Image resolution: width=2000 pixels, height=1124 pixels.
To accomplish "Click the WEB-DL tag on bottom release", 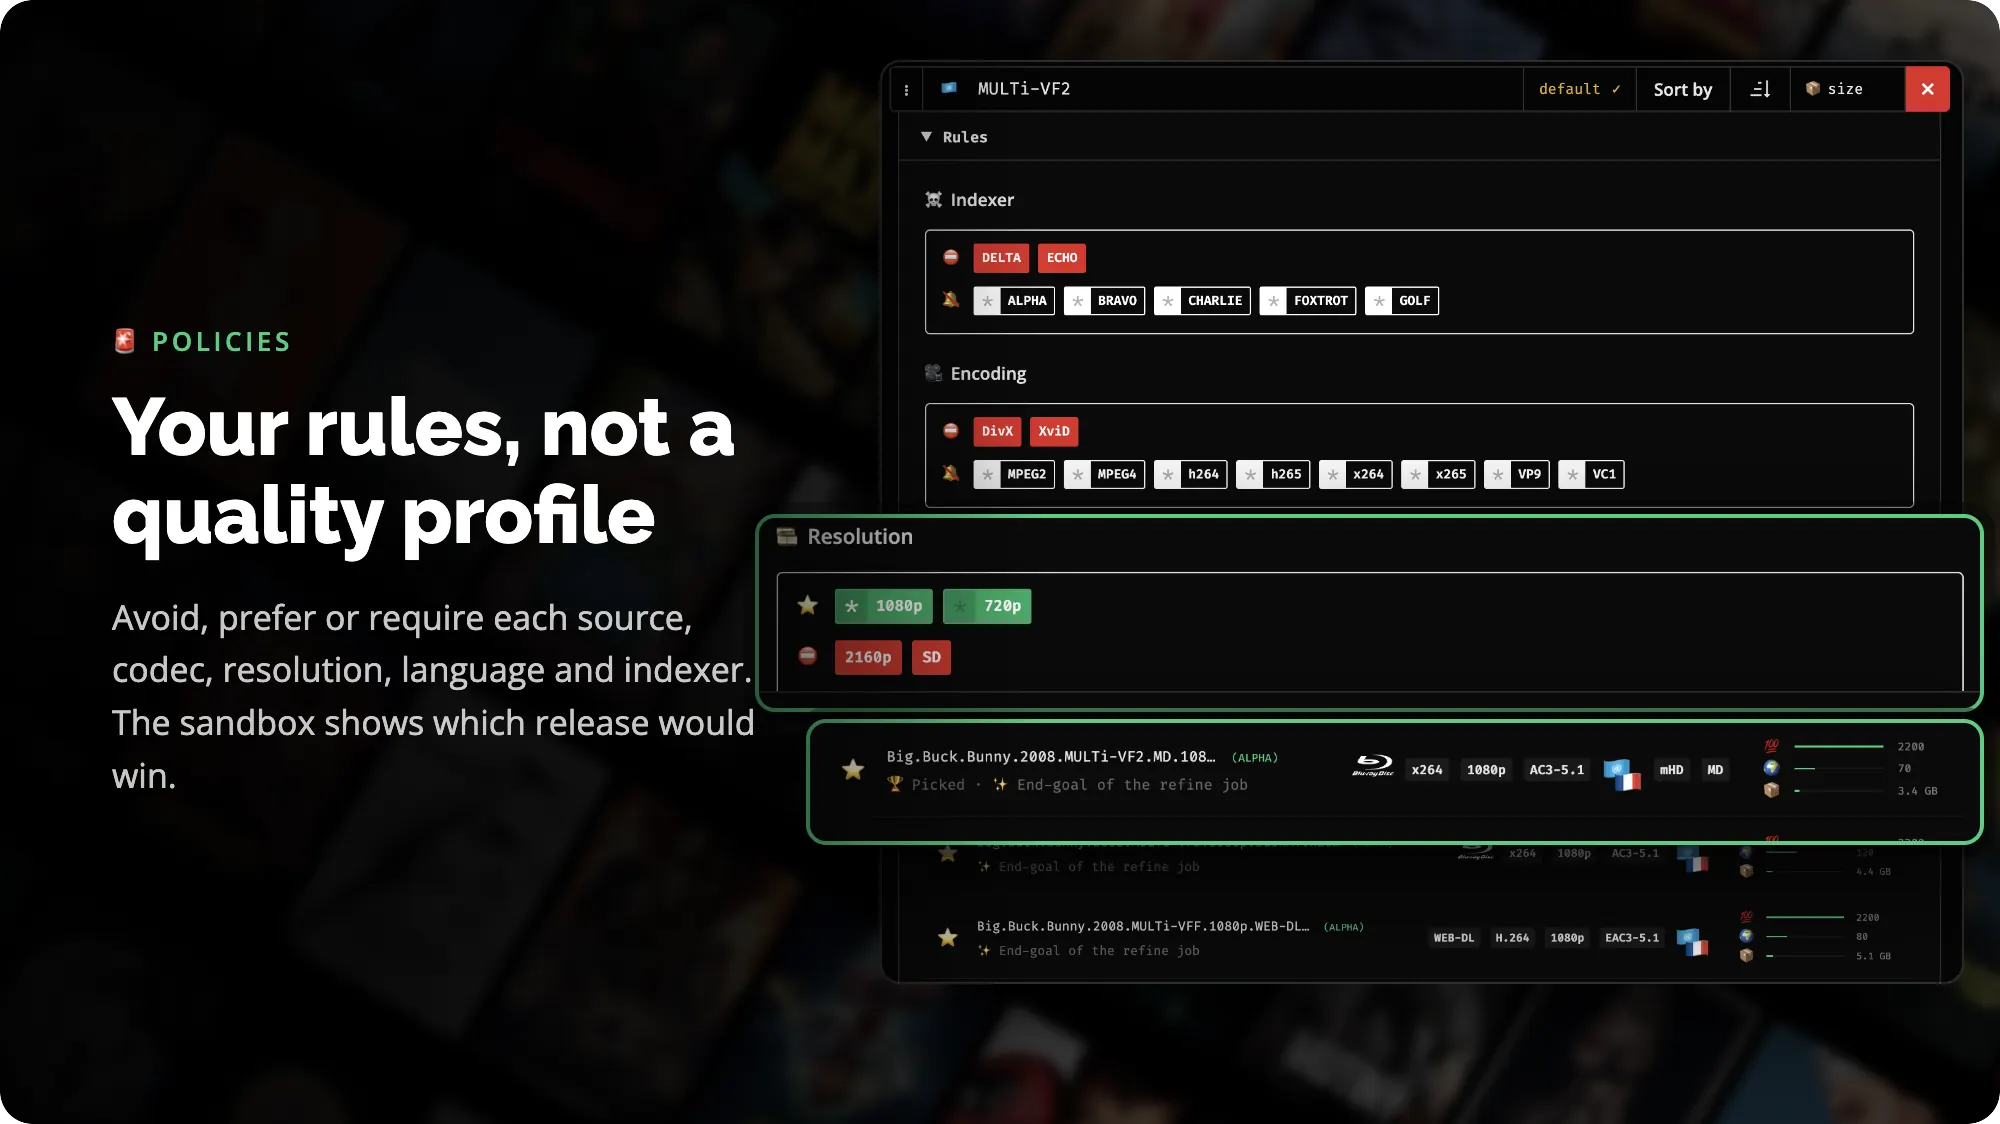I will pos(1453,938).
